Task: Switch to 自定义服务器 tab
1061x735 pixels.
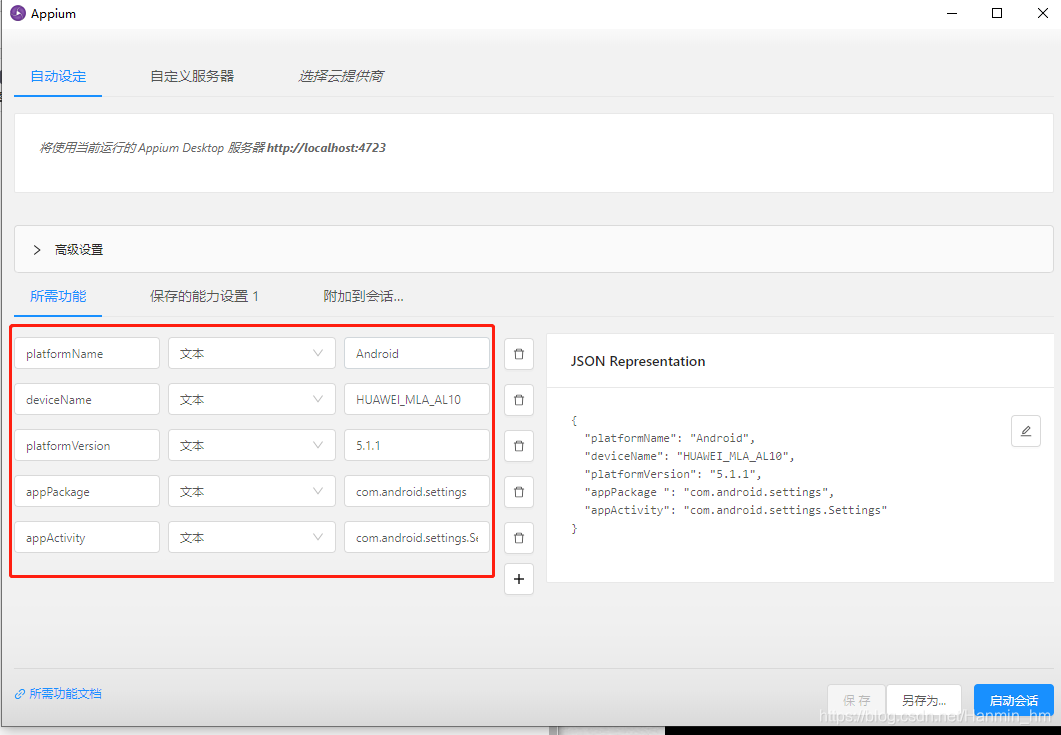Action: (192, 76)
